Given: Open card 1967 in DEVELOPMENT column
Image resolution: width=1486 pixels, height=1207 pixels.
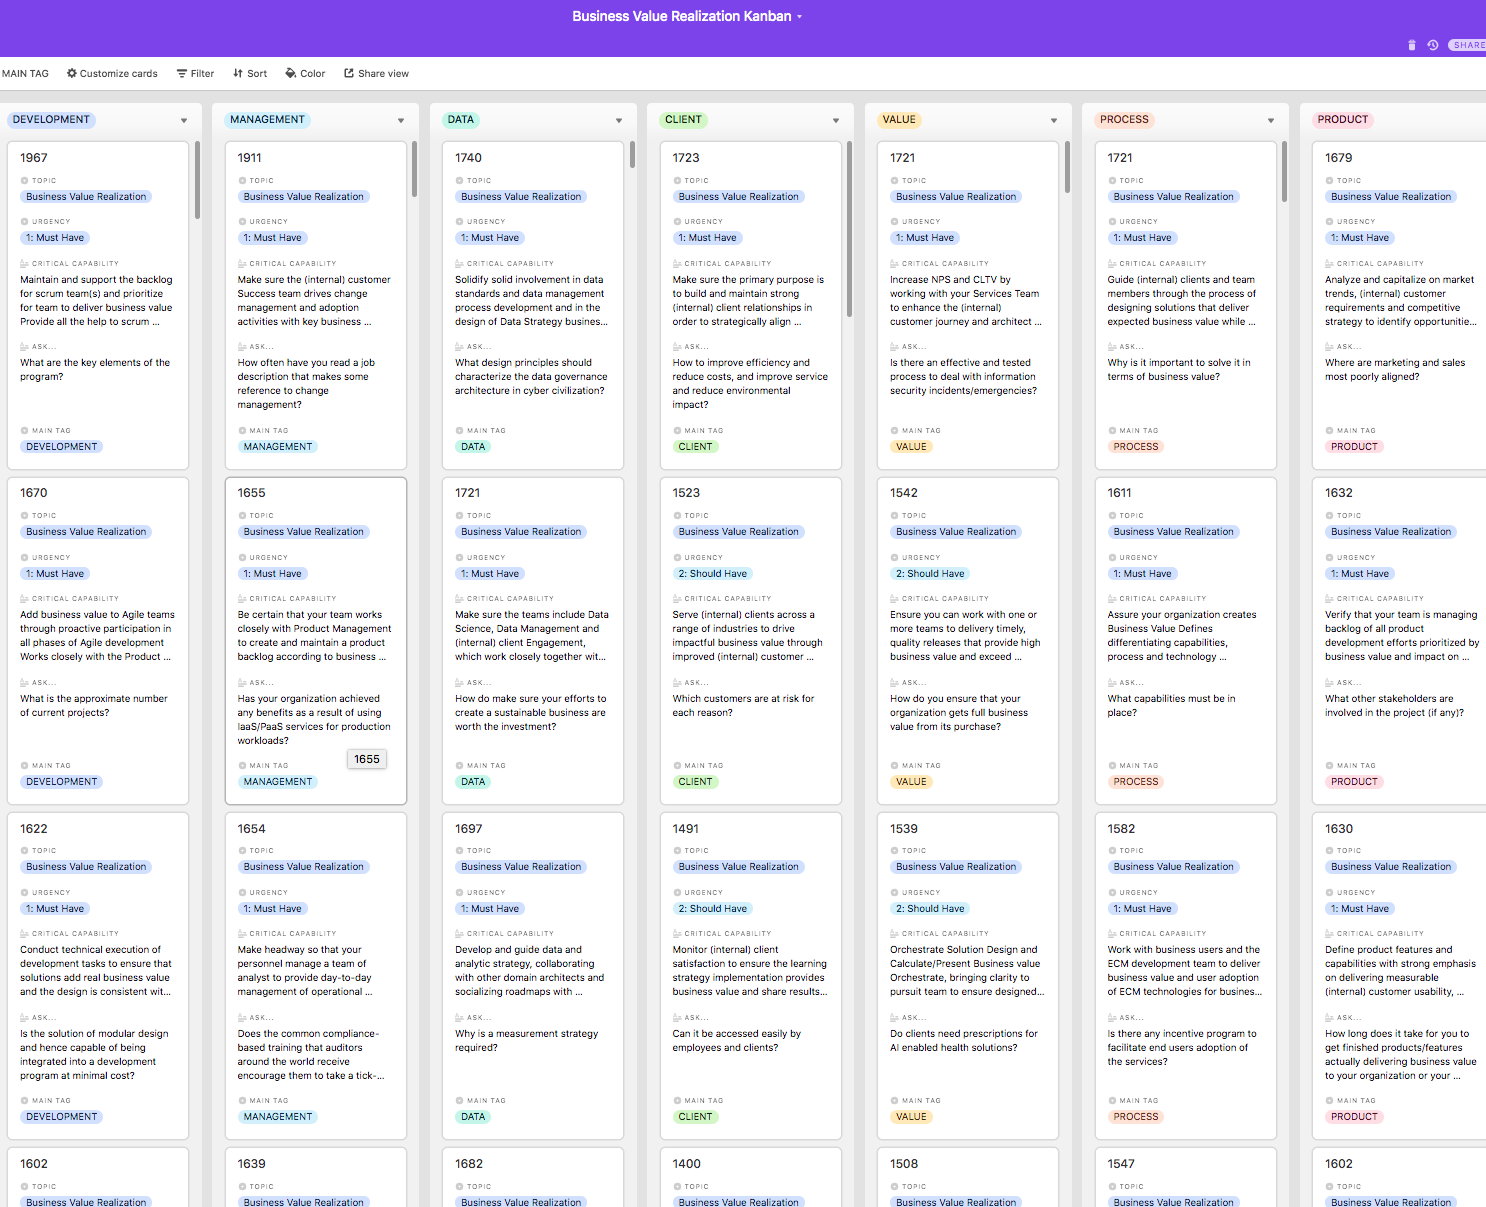Looking at the screenshot, I should 34,158.
